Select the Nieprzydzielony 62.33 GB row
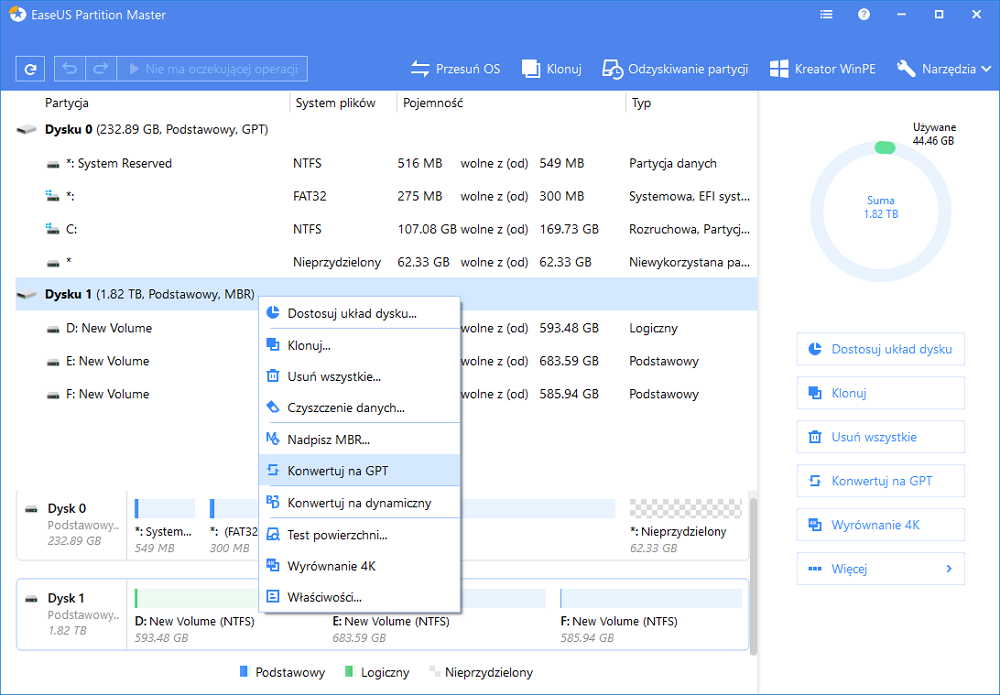This screenshot has width=1000, height=695. coord(386,262)
